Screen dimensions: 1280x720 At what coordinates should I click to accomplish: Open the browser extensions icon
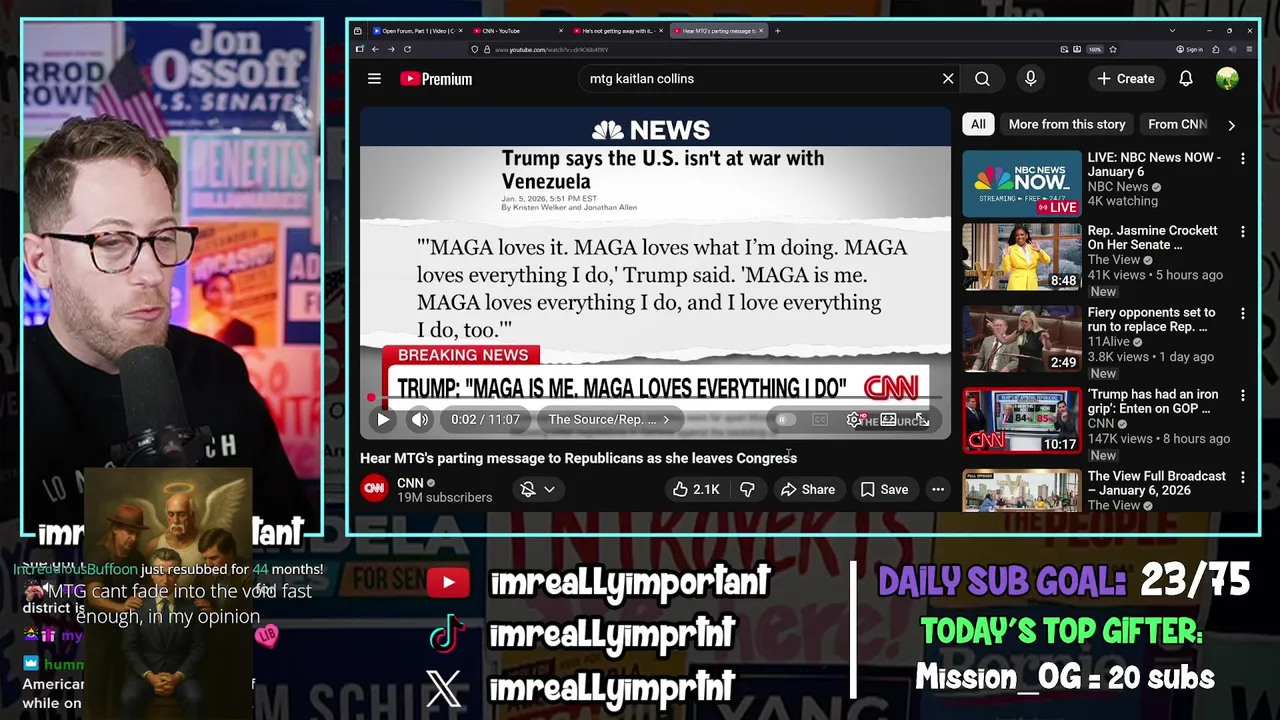click(x=1216, y=49)
